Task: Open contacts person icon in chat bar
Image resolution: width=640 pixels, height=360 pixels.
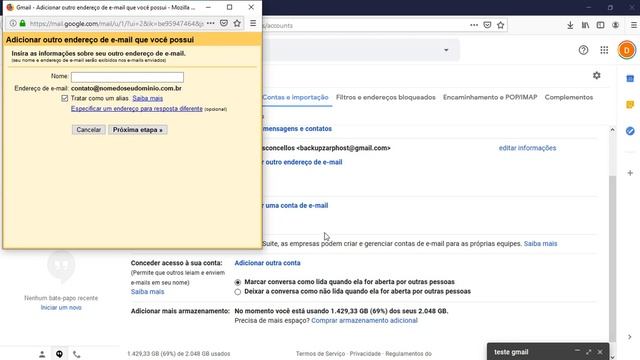Action: pos(42,354)
